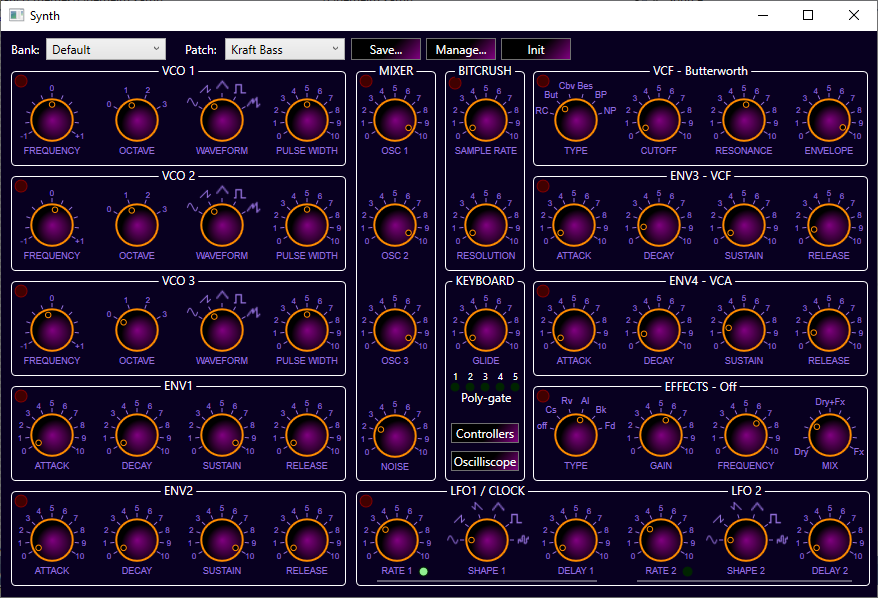The height and width of the screenshot is (598, 878).
Task: Toggle the VCO 3 power LED
Action: [x=21, y=291]
